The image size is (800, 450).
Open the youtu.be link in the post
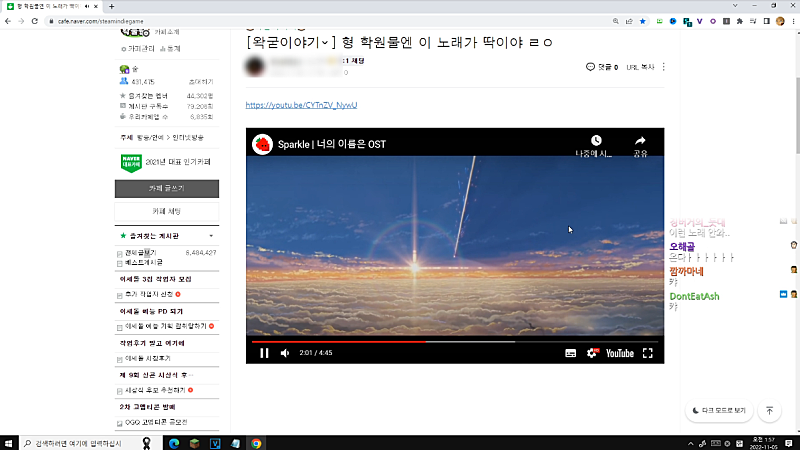point(301,104)
